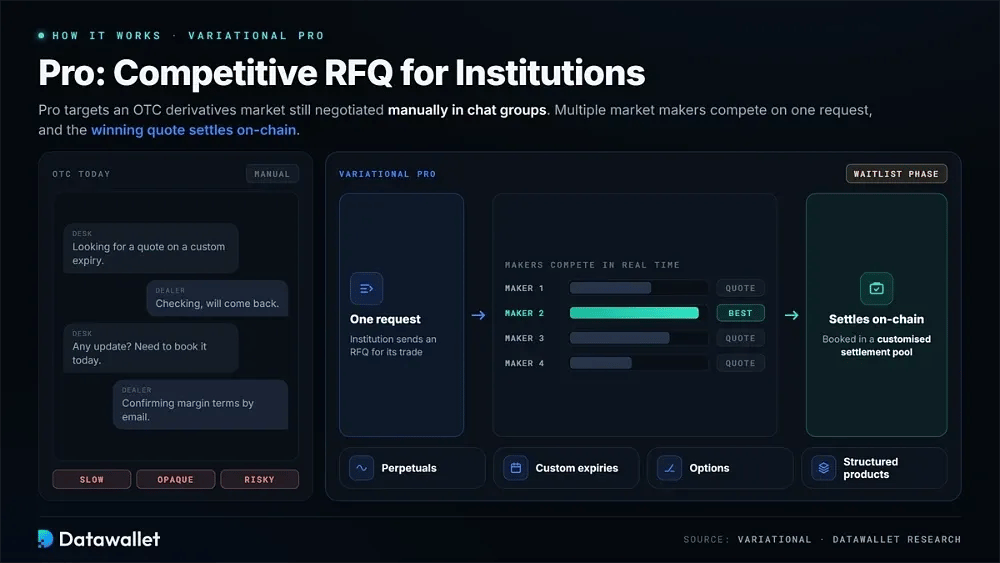
Task: Click the QUOTE badge for Maker 1
Action: pos(740,288)
